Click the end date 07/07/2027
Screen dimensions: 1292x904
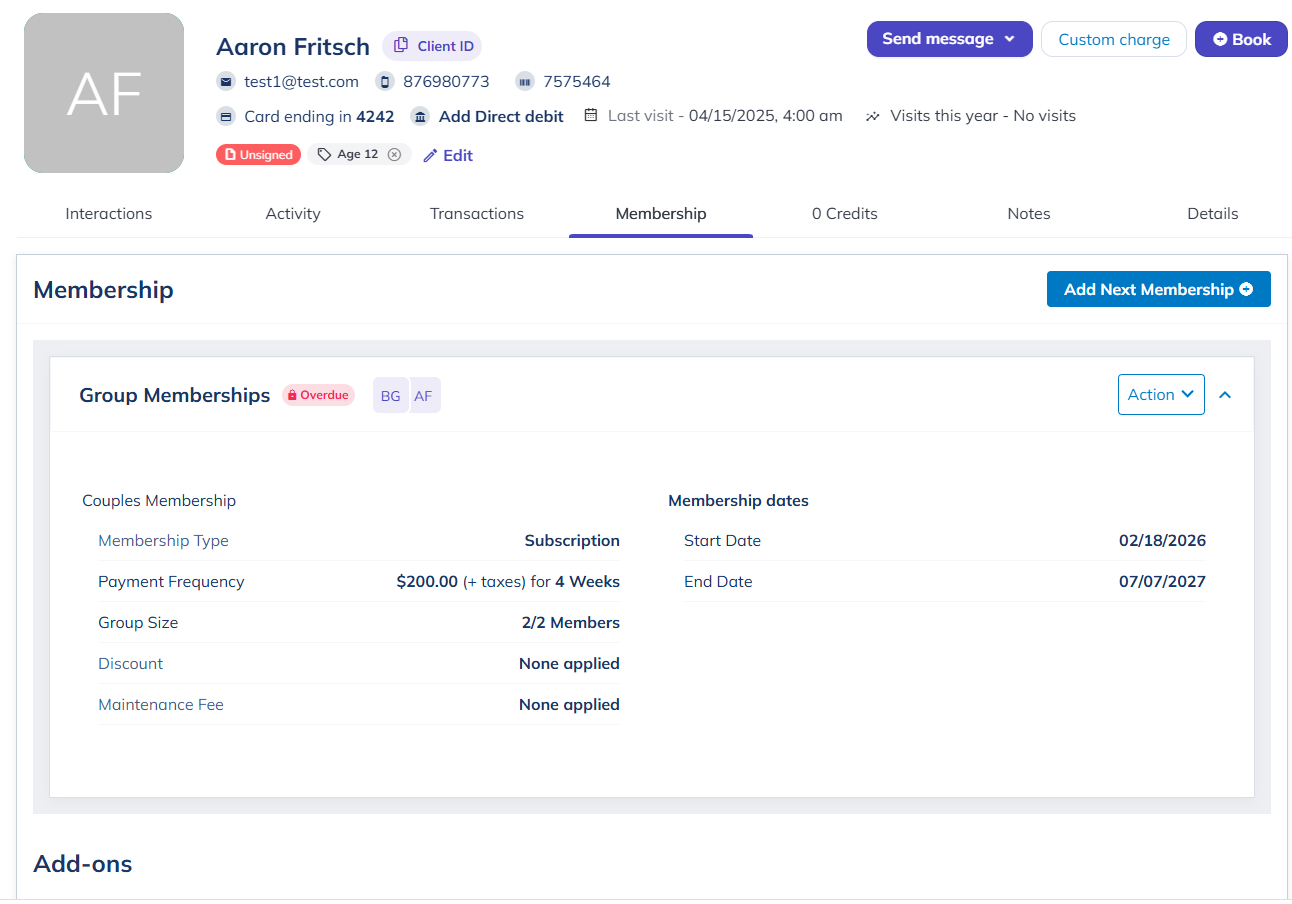[1162, 582]
